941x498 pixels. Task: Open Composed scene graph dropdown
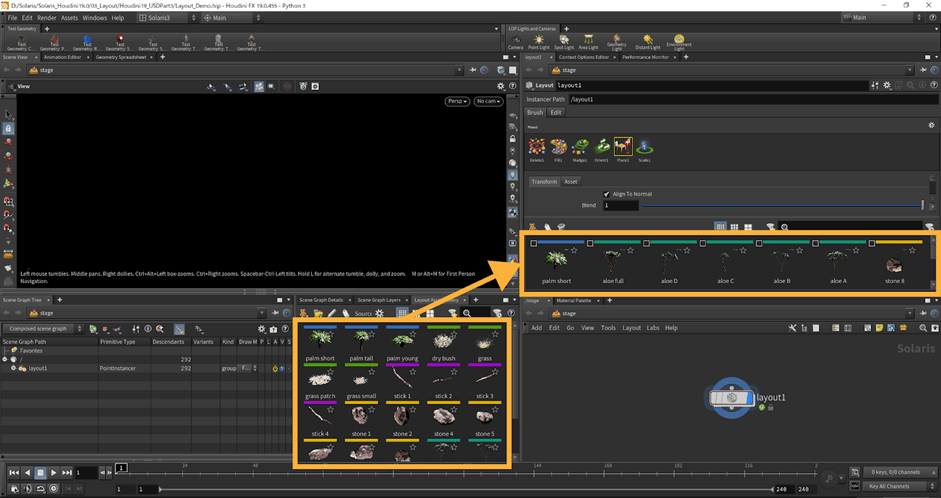pyautogui.click(x=43, y=329)
